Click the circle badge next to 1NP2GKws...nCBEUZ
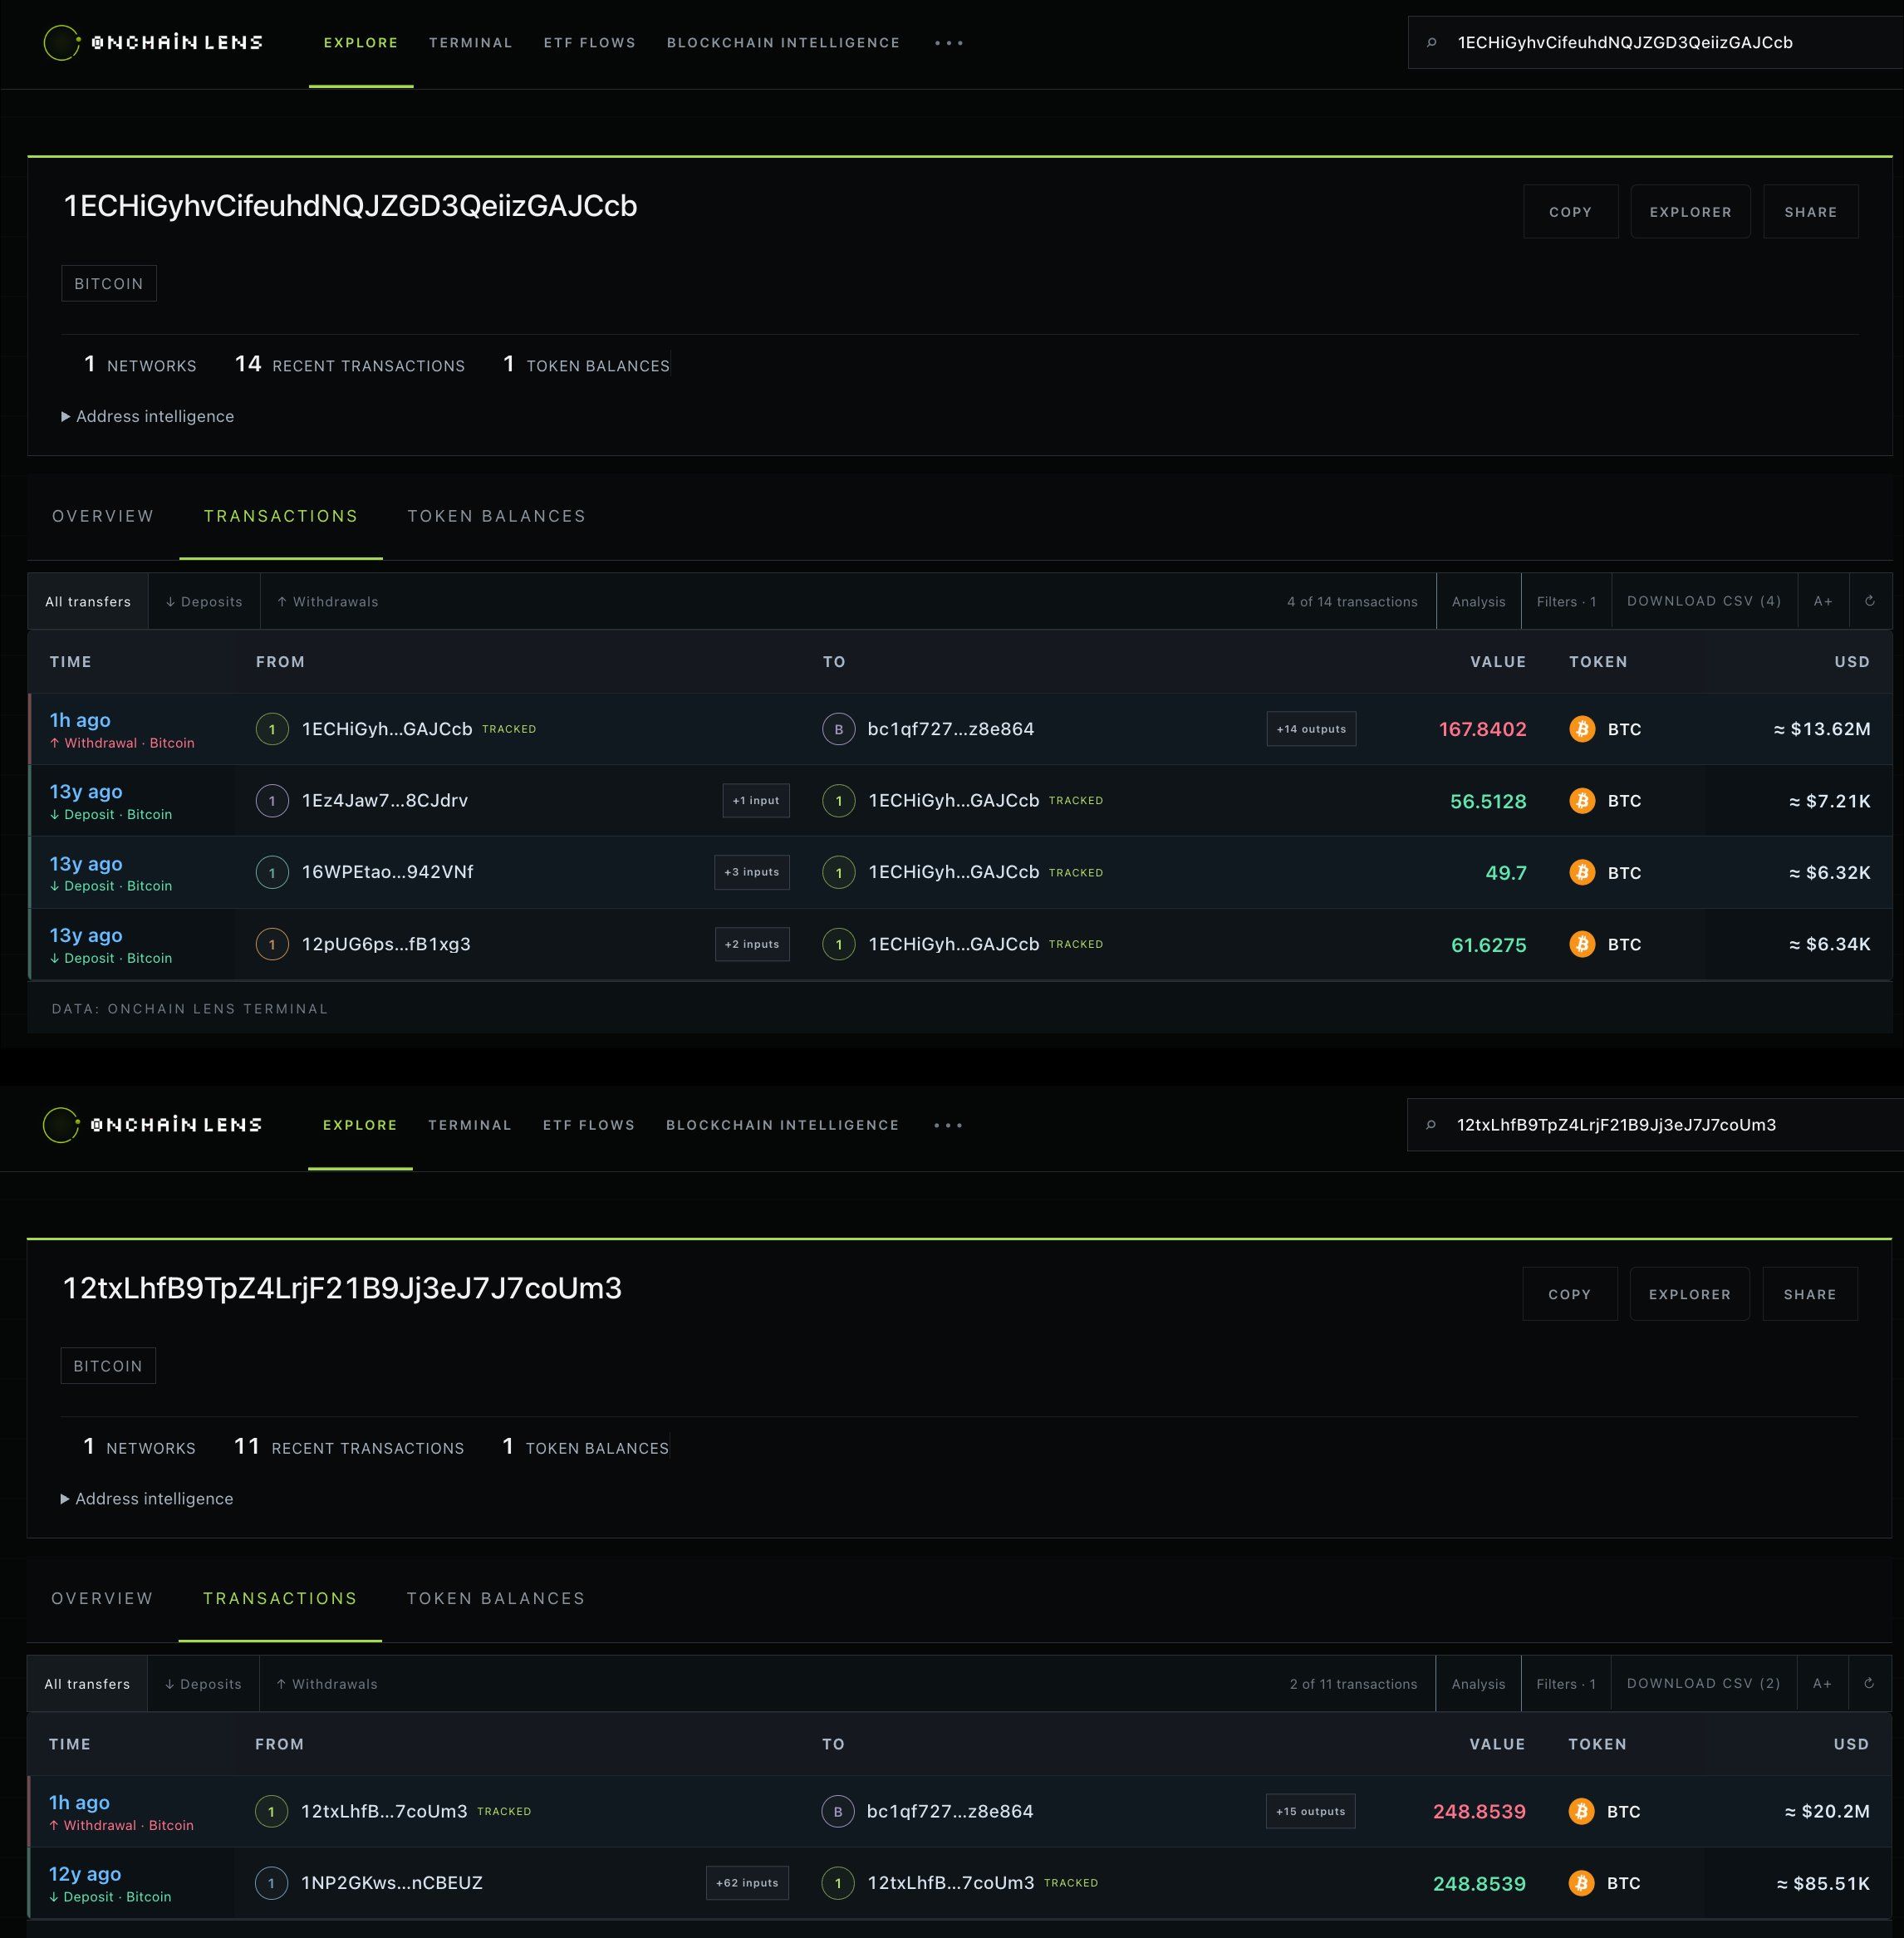 point(271,1883)
